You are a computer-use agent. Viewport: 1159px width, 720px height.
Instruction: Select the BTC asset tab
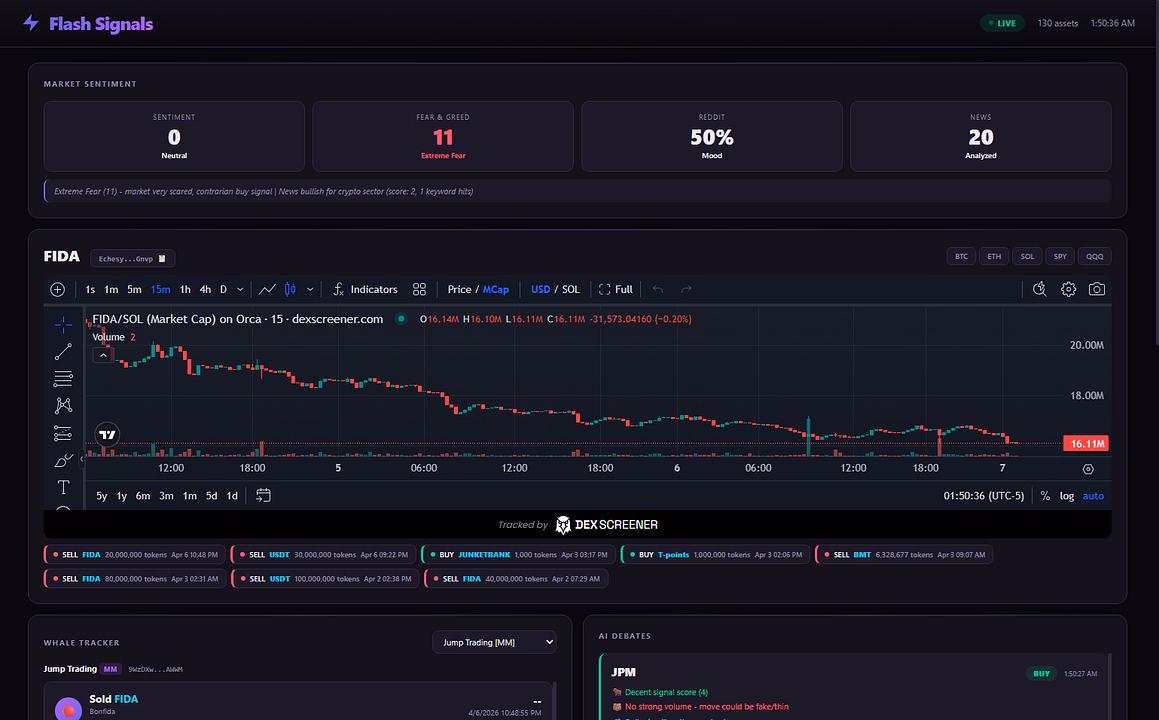click(961, 257)
